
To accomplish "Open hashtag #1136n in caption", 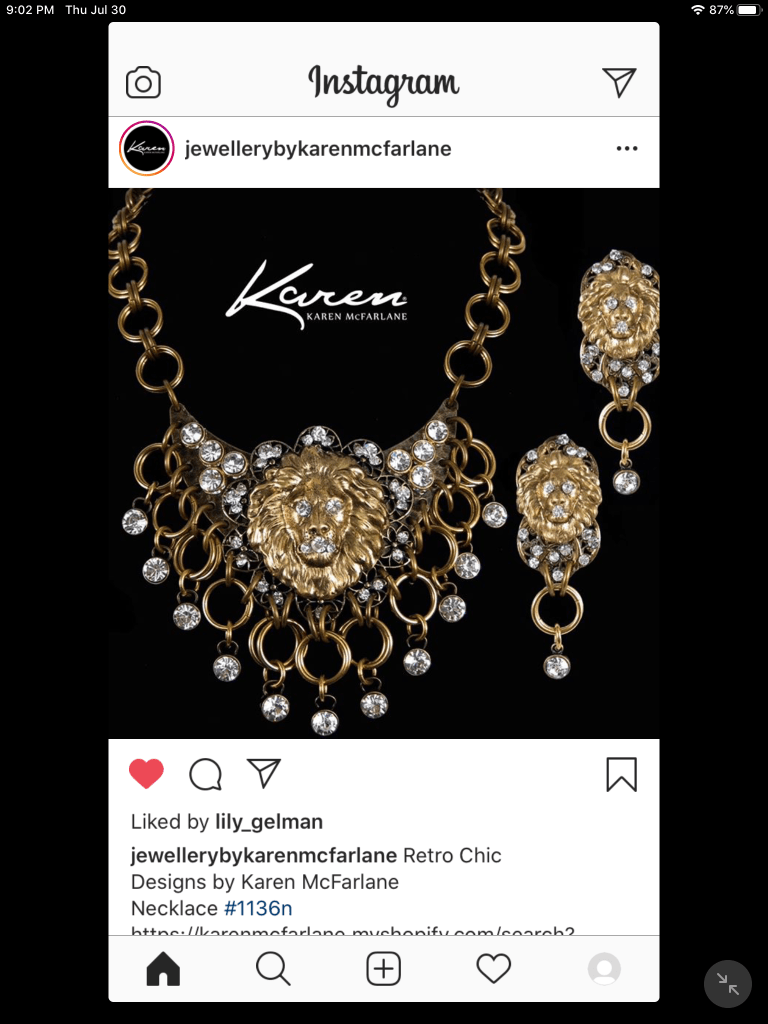I will (258, 908).
